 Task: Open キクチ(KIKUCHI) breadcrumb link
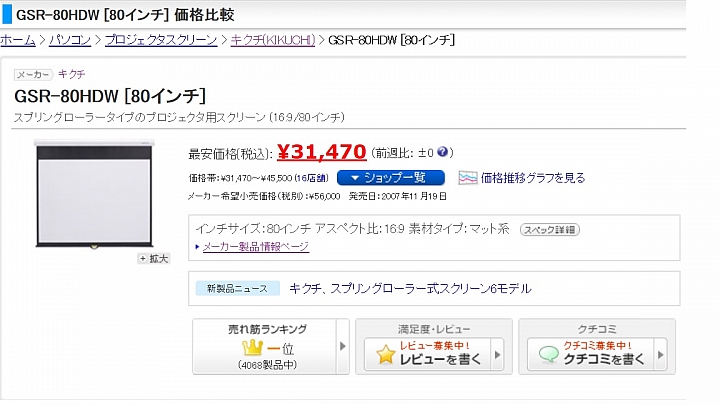(x=272, y=40)
